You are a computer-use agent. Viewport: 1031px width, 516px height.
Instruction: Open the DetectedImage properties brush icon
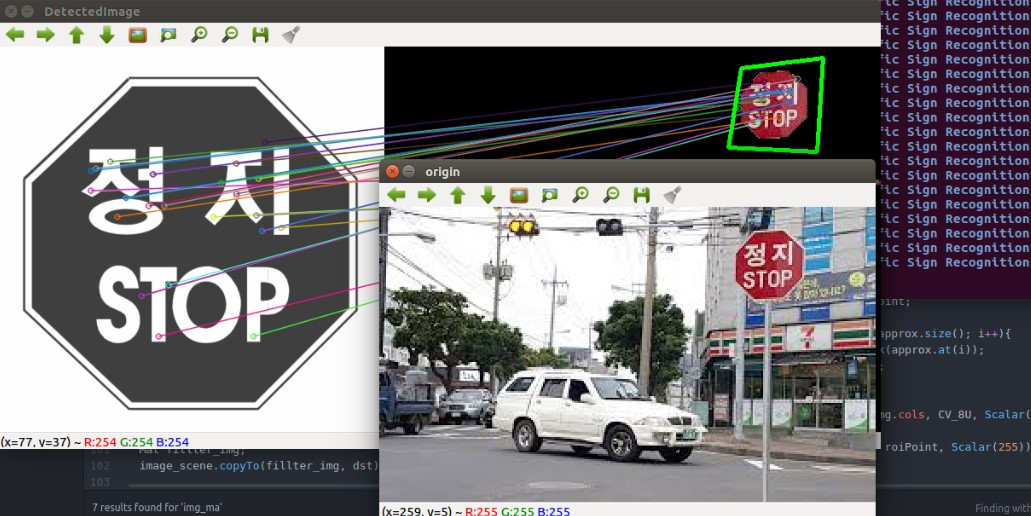click(291, 35)
